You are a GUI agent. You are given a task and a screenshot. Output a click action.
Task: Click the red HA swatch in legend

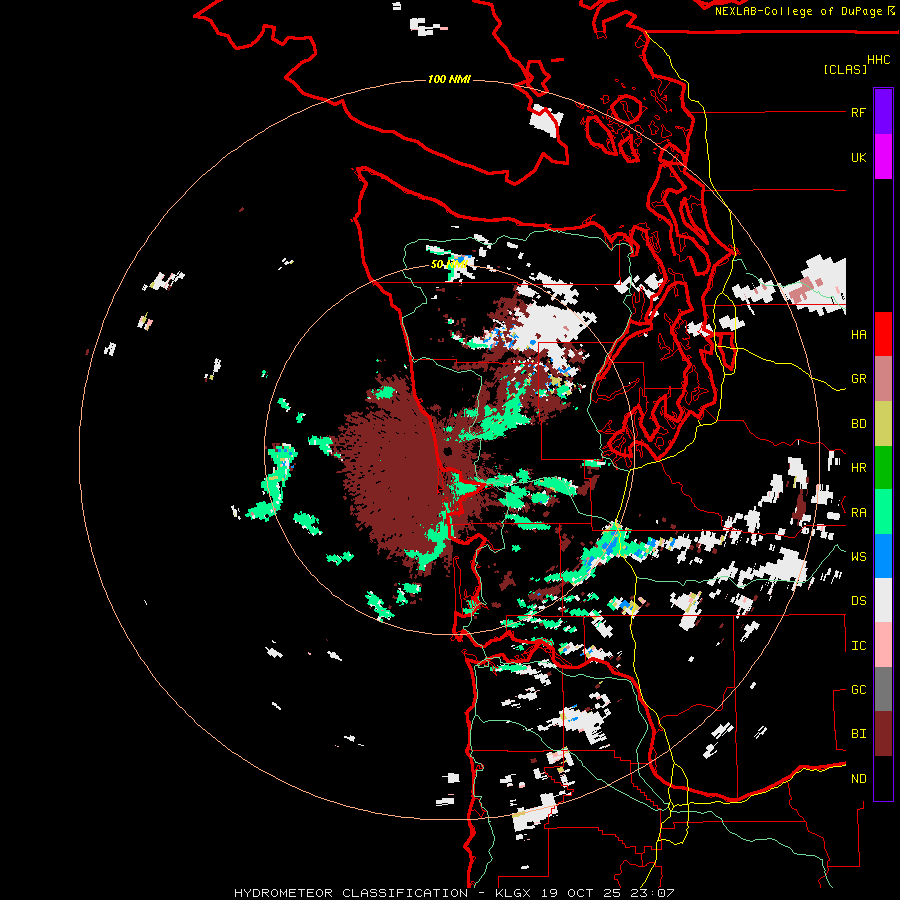(883, 334)
